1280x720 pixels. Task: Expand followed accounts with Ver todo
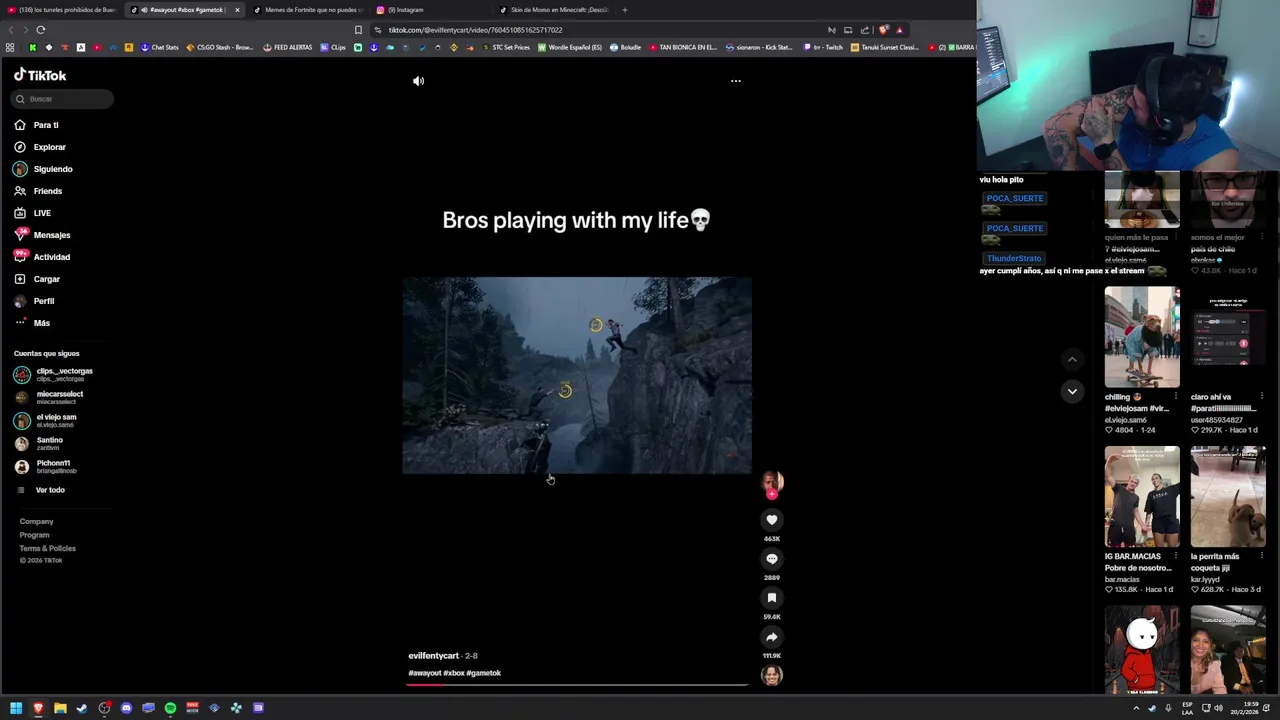(x=50, y=490)
